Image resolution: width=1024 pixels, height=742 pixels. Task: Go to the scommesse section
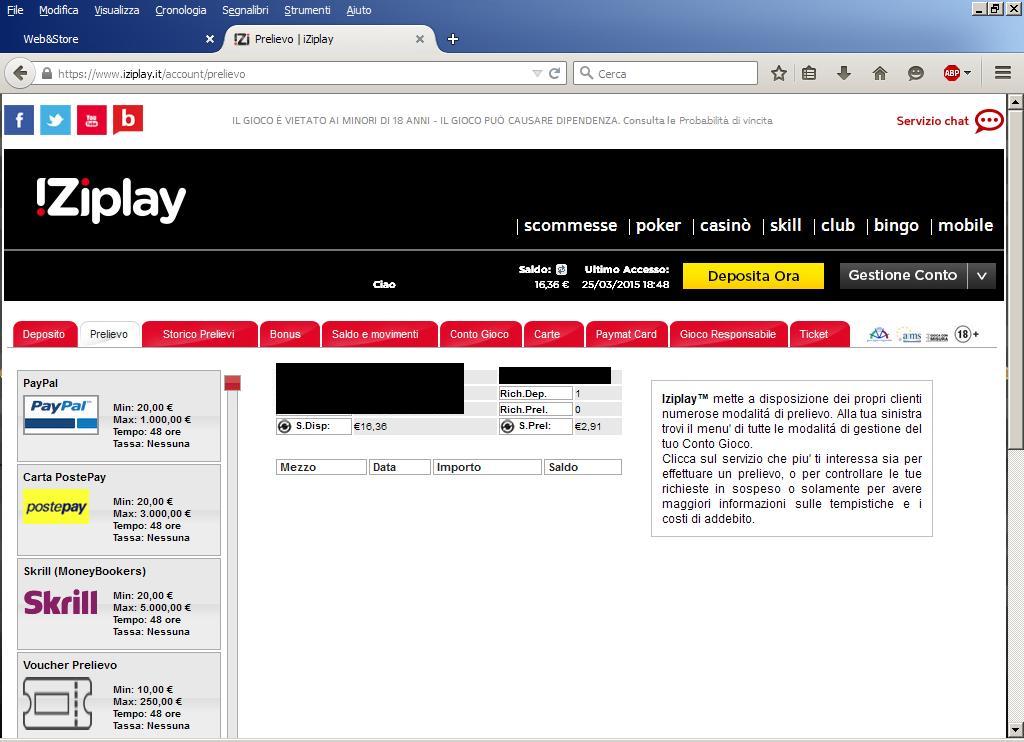[x=571, y=225]
